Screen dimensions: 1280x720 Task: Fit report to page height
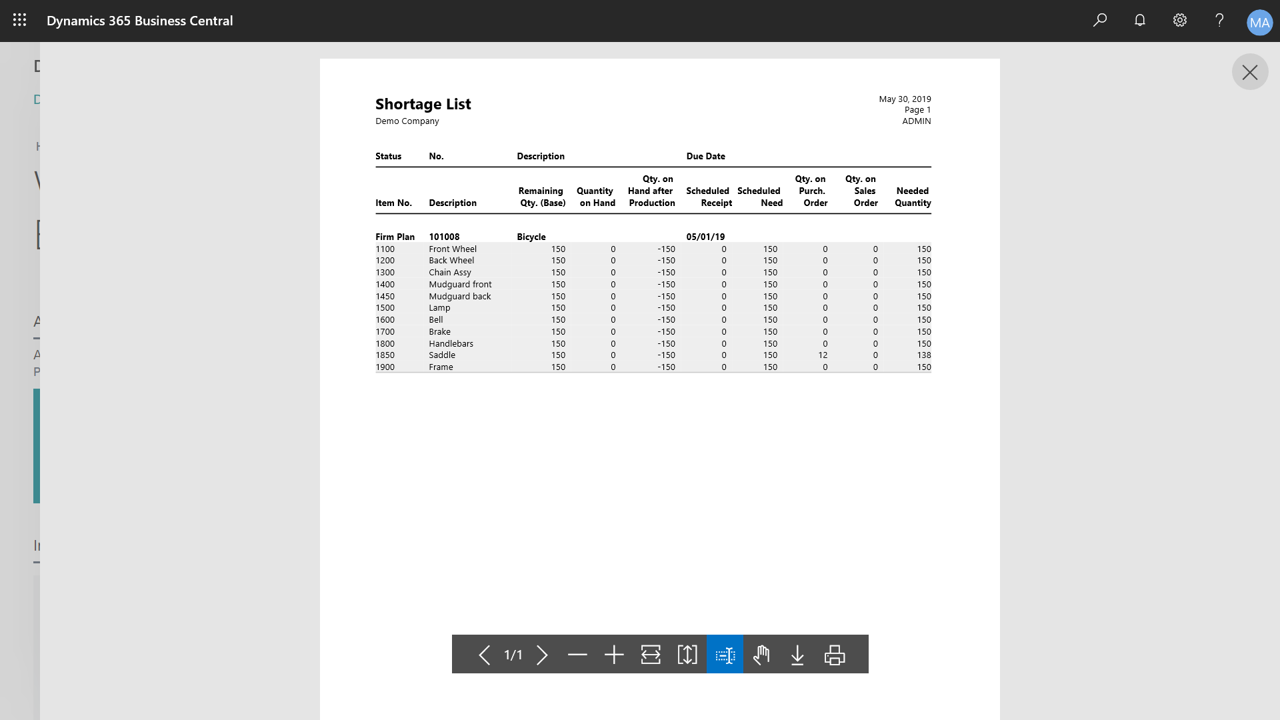tap(688, 655)
